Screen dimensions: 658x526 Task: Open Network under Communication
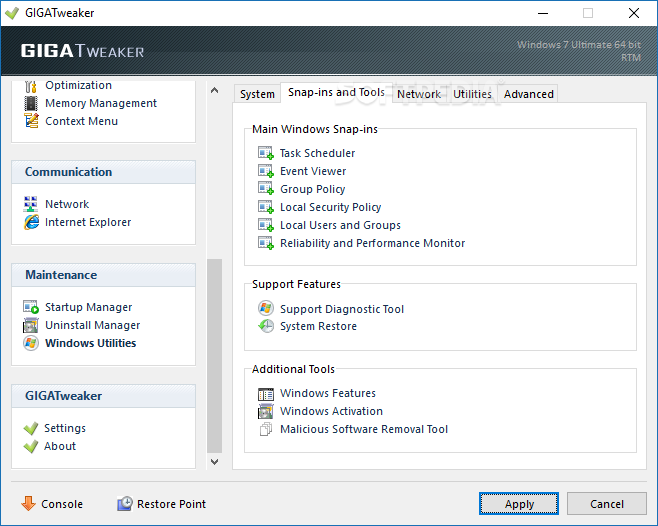pos(67,204)
